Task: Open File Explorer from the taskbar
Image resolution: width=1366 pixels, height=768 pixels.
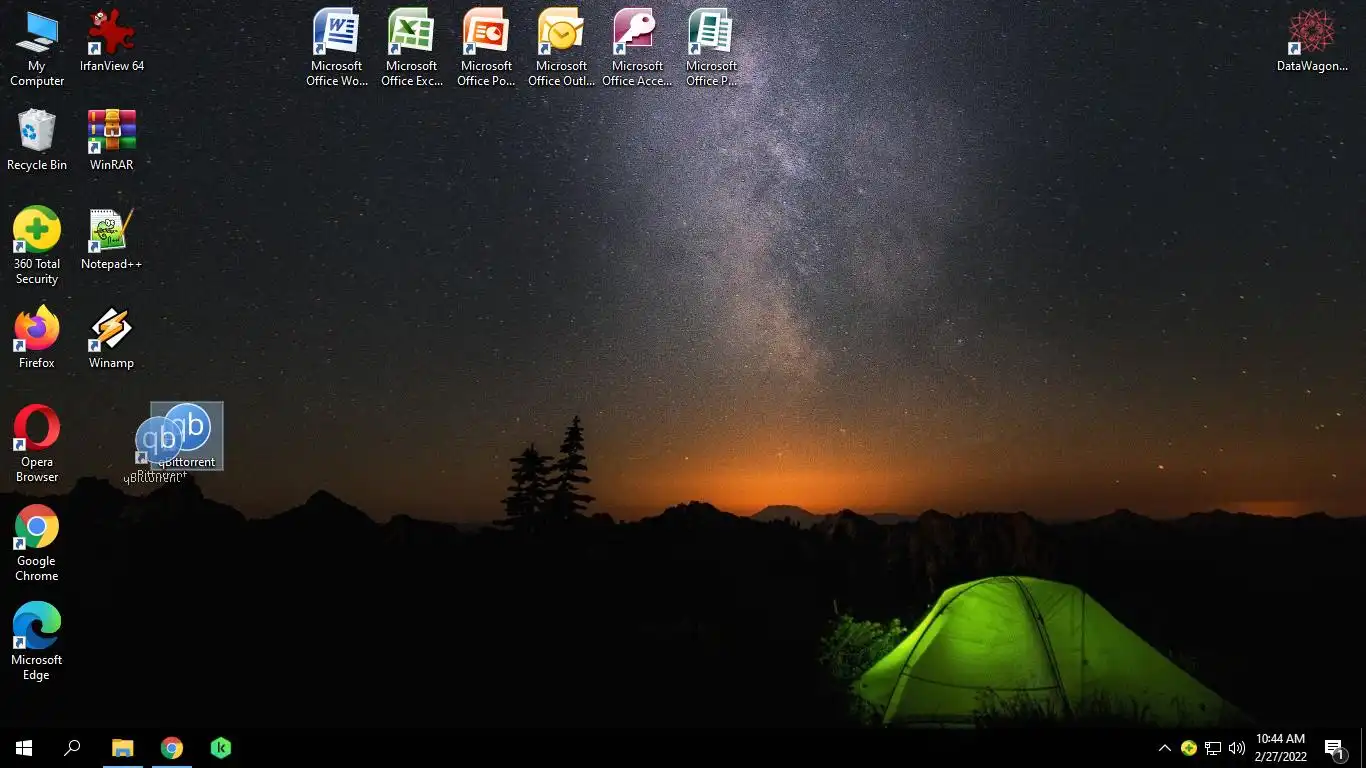Action: 123,748
